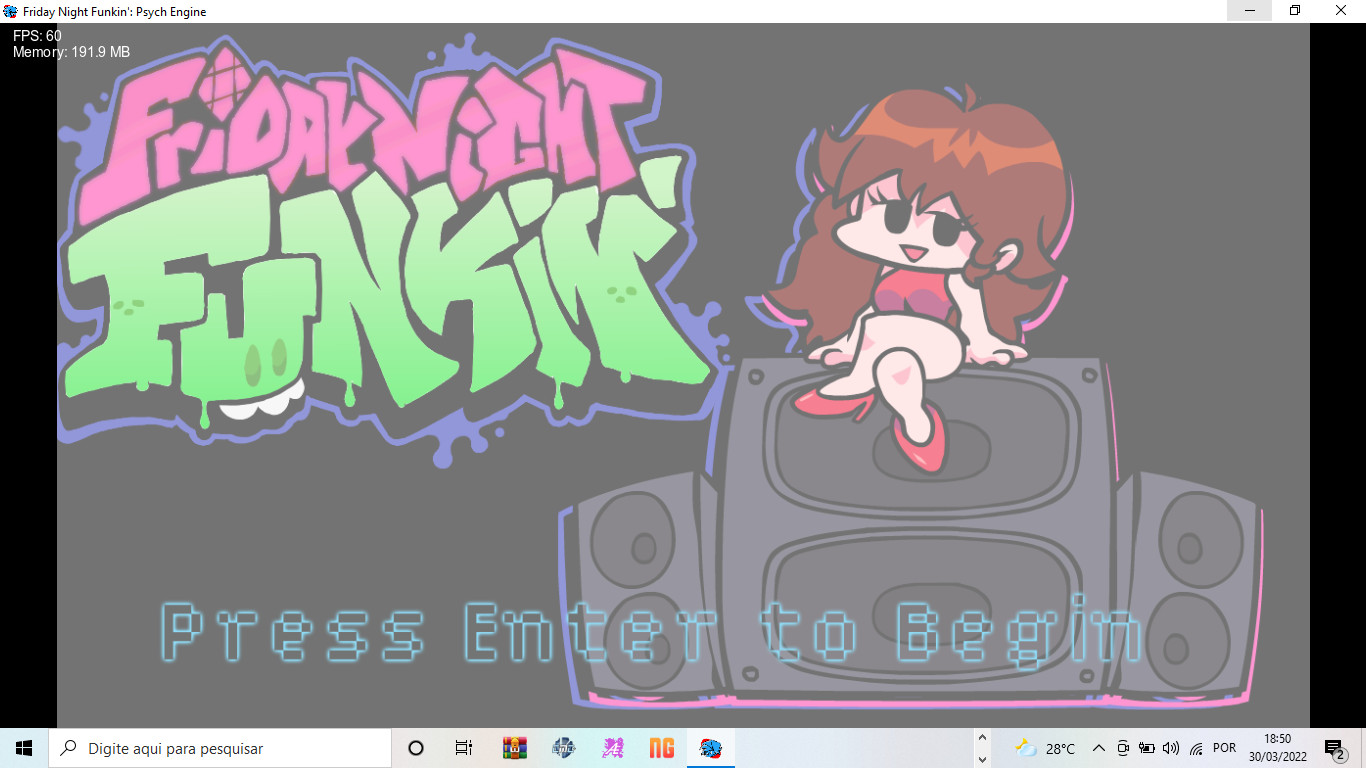Open the Windows Start menu
Screen dimensions: 1366x768
click(24, 748)
